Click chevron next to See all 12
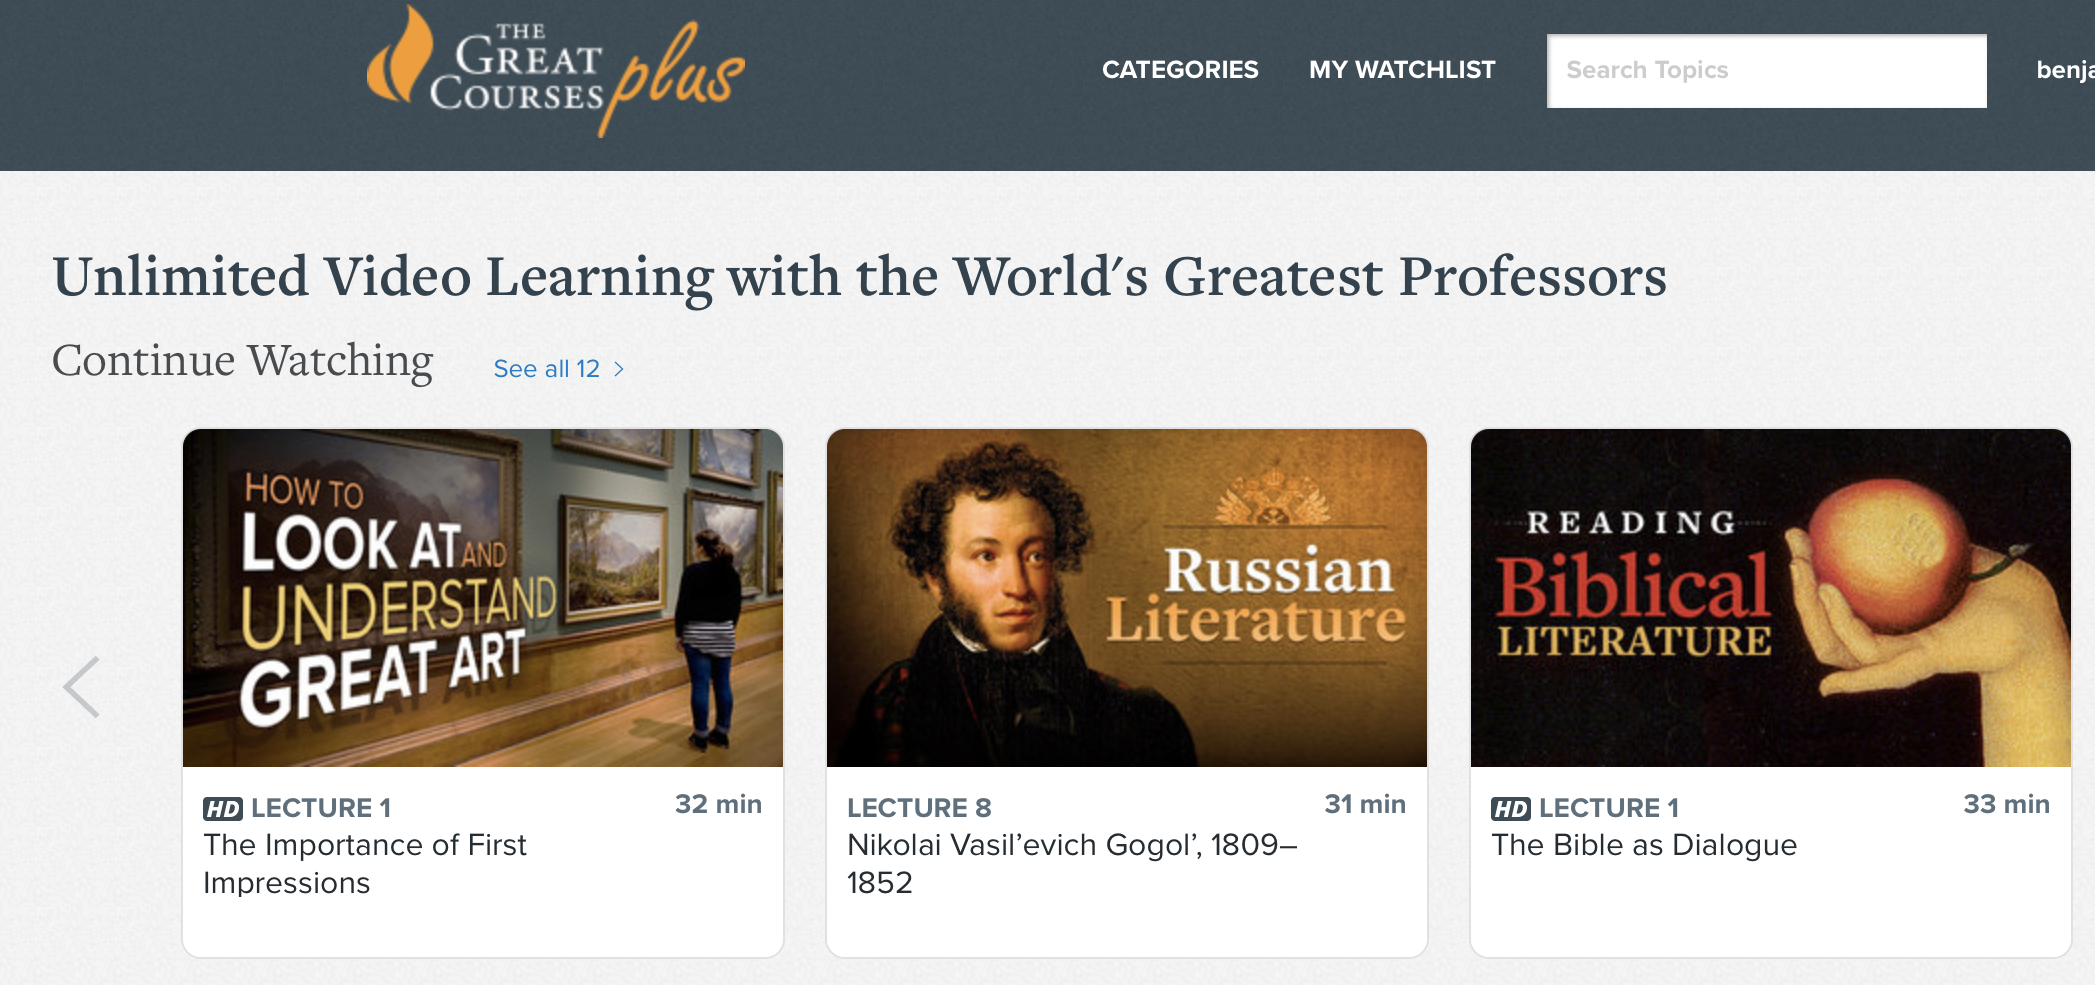Viewport: 2095px width, 985px height. [x=619, y=369]
